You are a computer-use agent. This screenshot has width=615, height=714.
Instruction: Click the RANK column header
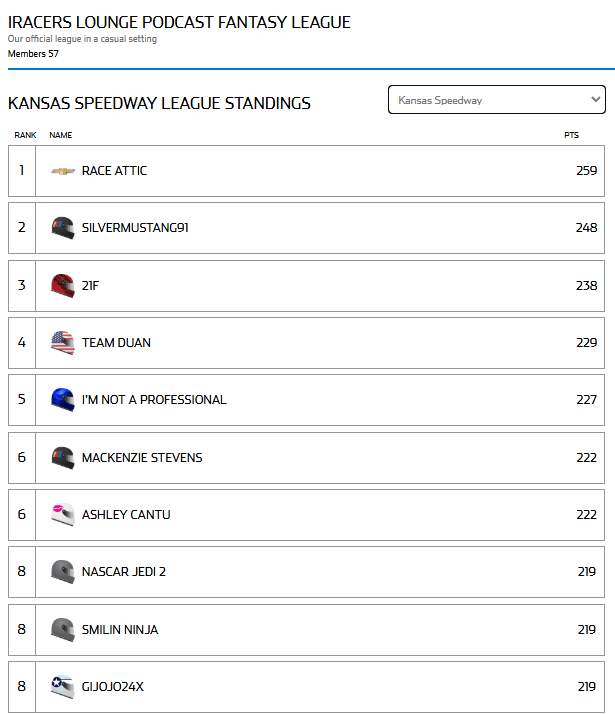(x=25, y=135)
